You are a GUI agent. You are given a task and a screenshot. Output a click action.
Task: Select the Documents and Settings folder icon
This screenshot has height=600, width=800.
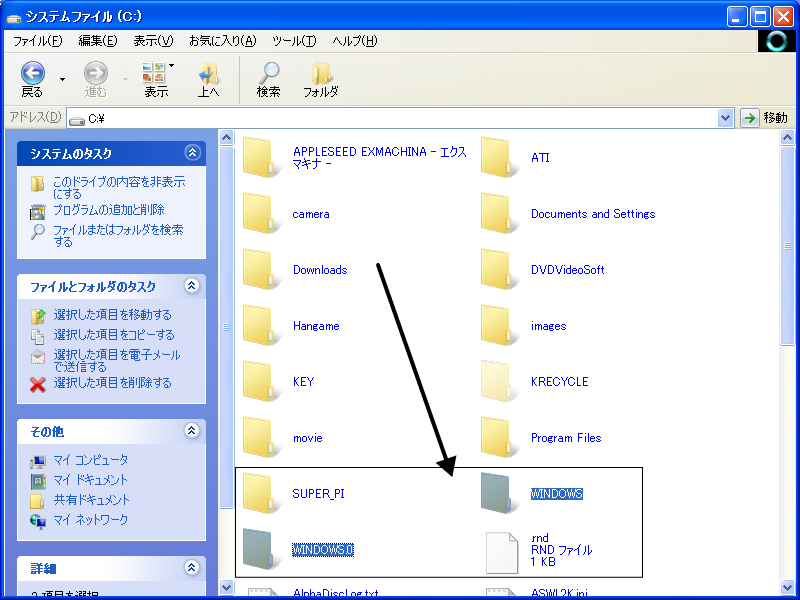coord(500,214)
